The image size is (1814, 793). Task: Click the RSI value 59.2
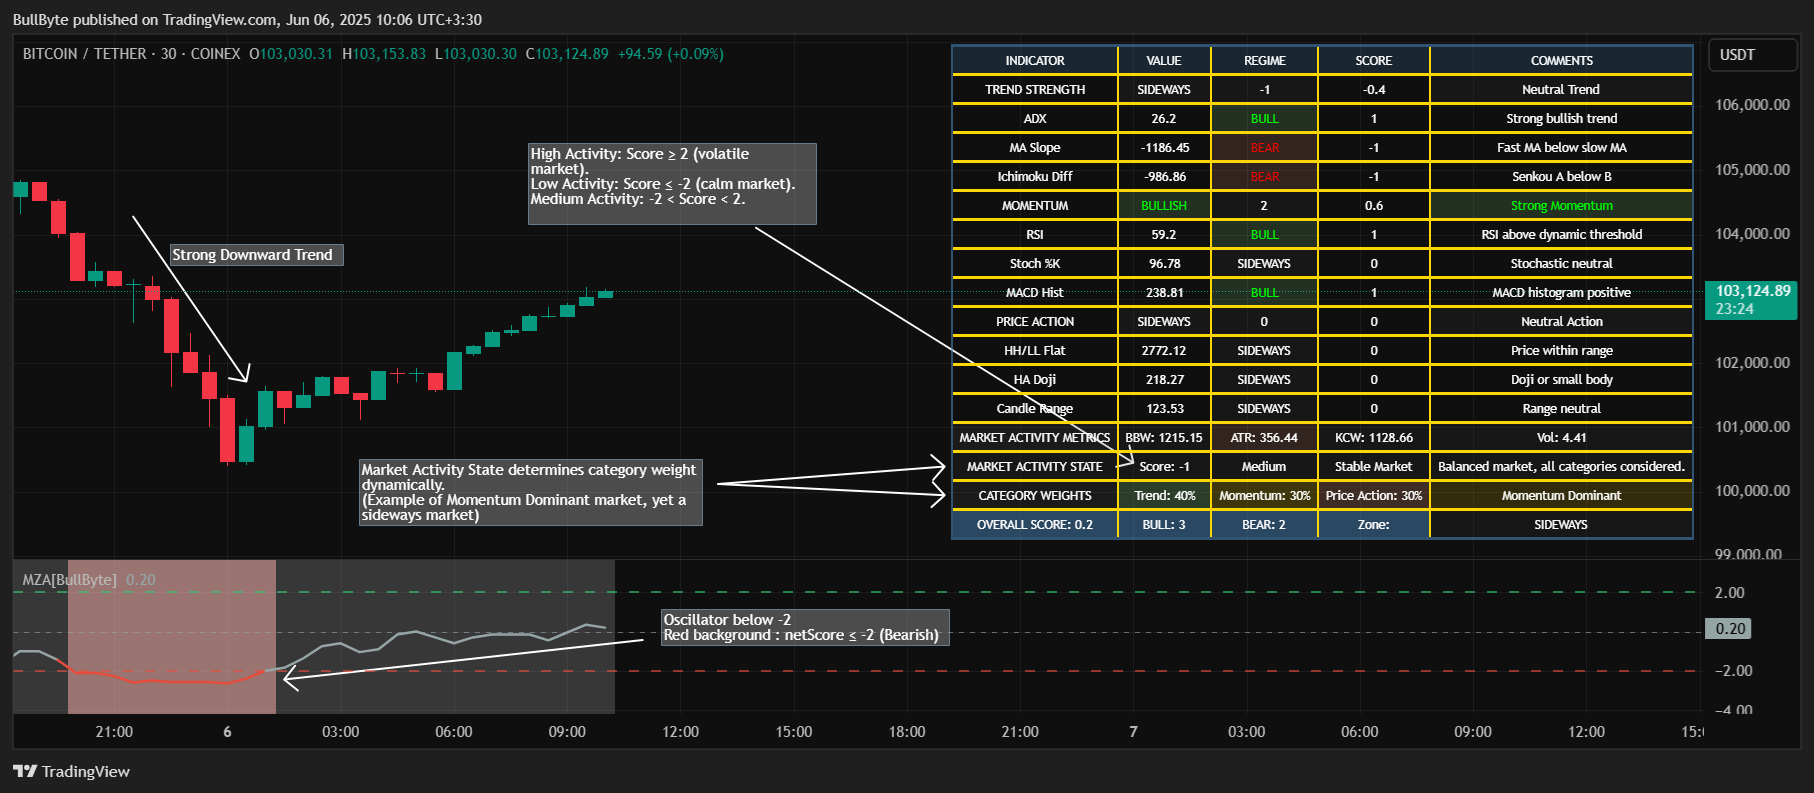[x=1164, y=234]
